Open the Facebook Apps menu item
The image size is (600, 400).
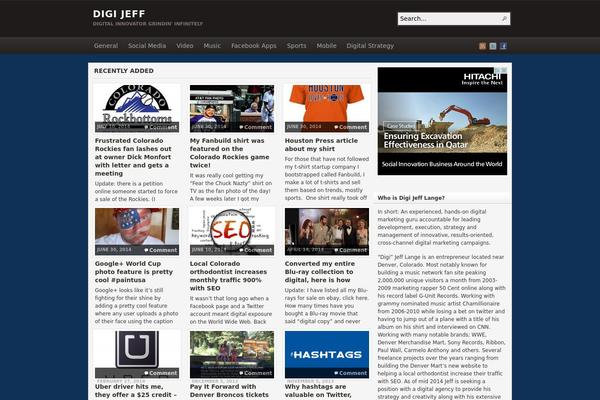tap(254, 46)
